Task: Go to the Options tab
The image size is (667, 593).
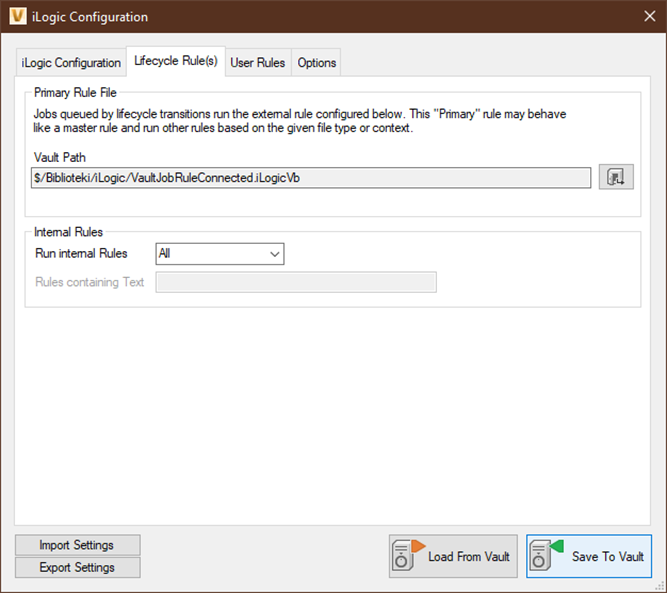Action: [317, 62]
